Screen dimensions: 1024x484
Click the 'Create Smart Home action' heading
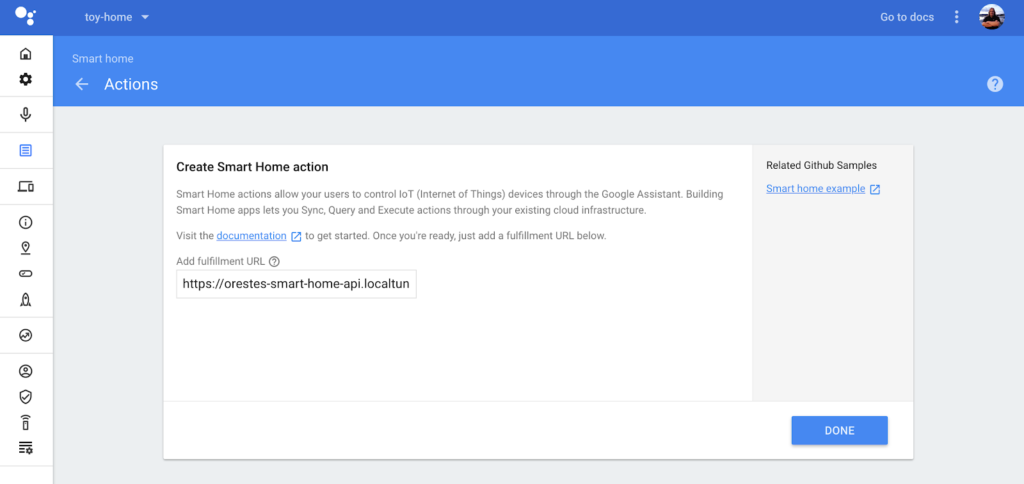[252, 167]
